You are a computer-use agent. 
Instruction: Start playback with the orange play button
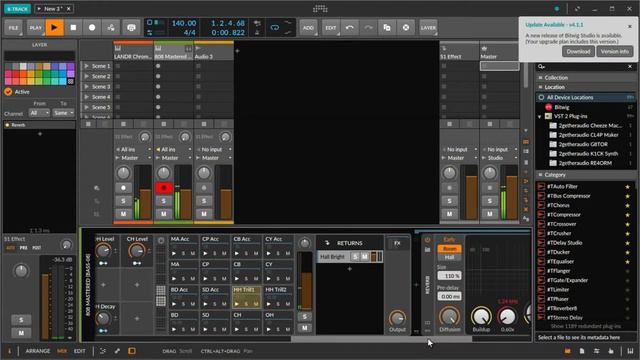(x=54, y=27)
